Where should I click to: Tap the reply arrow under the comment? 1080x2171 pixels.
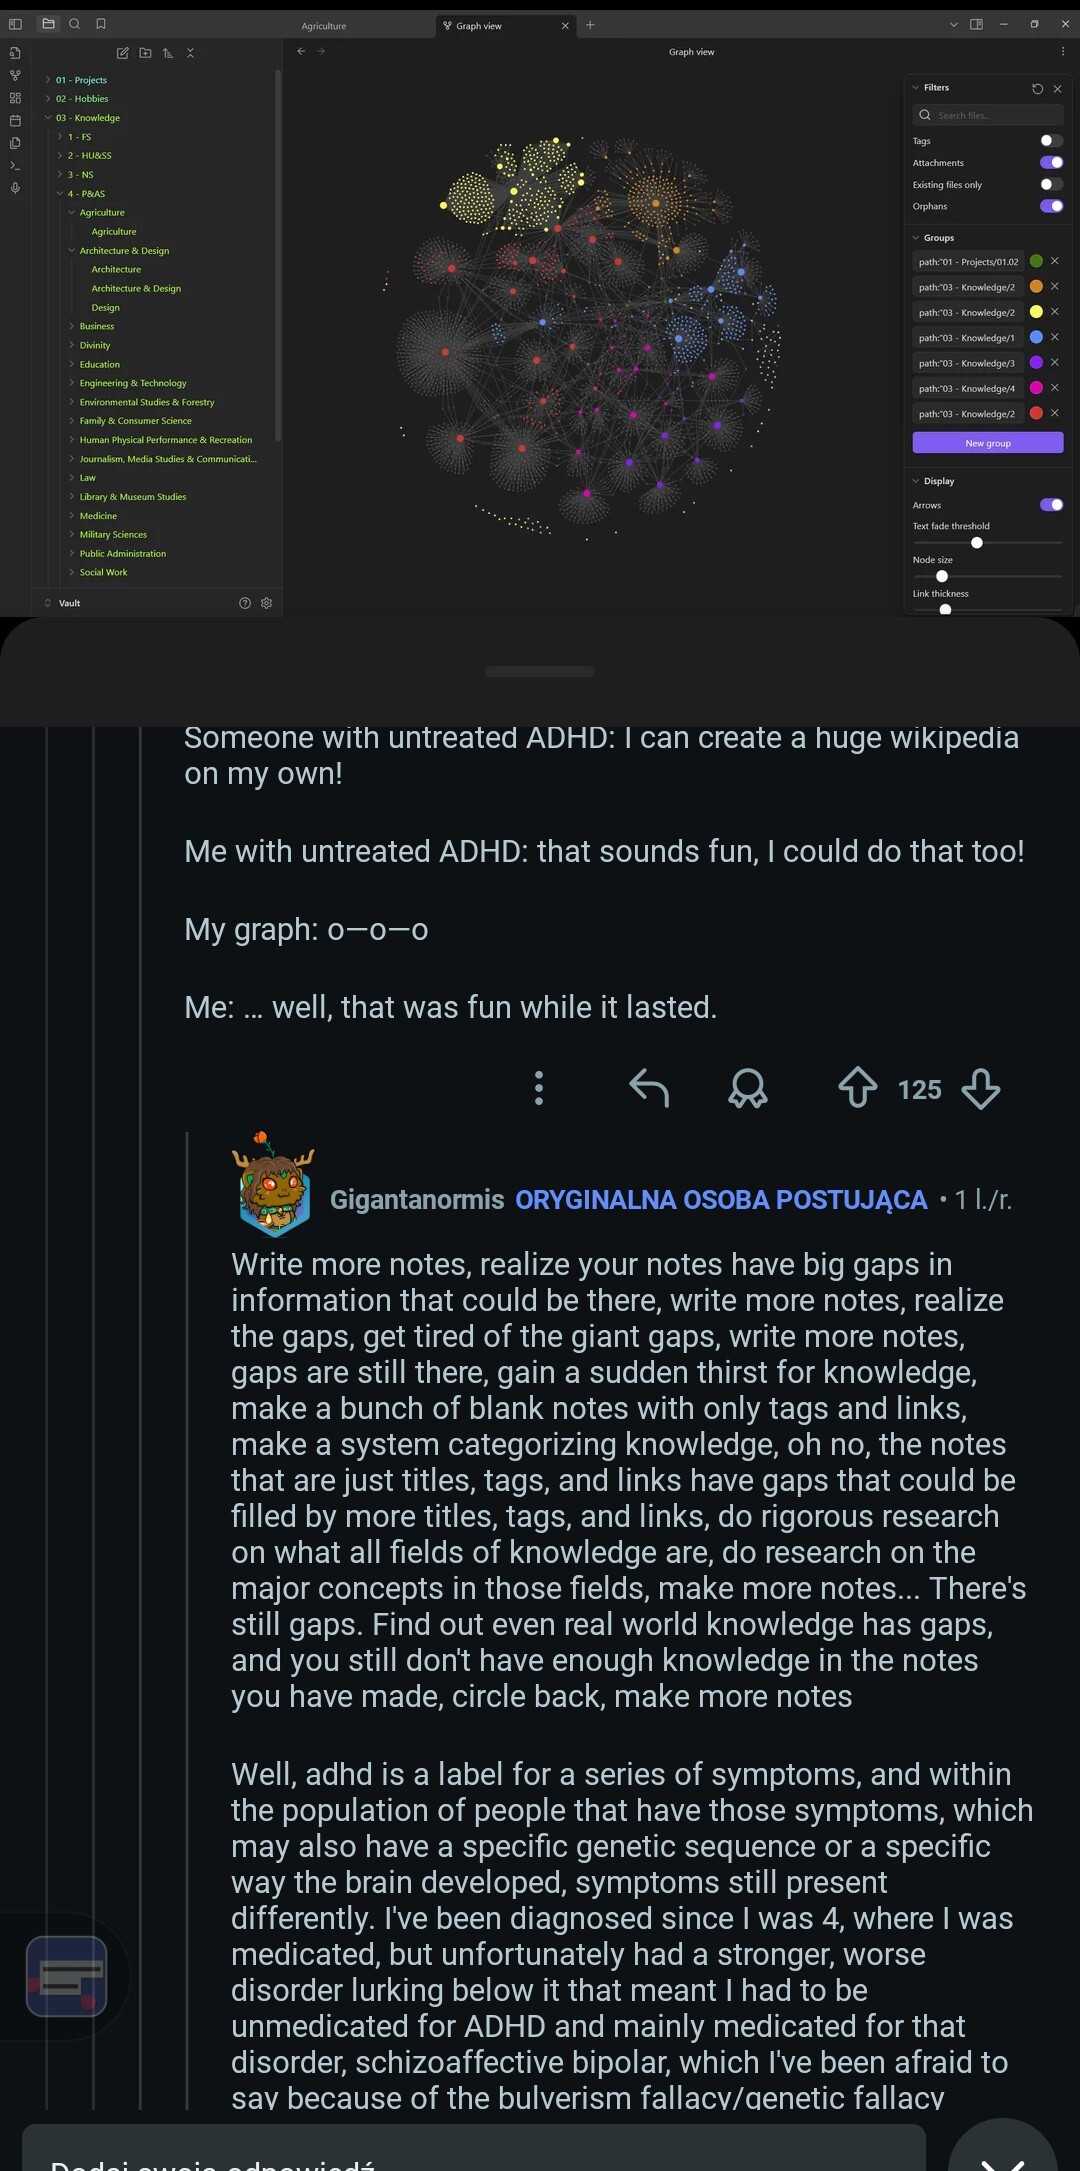point(648,1088)
